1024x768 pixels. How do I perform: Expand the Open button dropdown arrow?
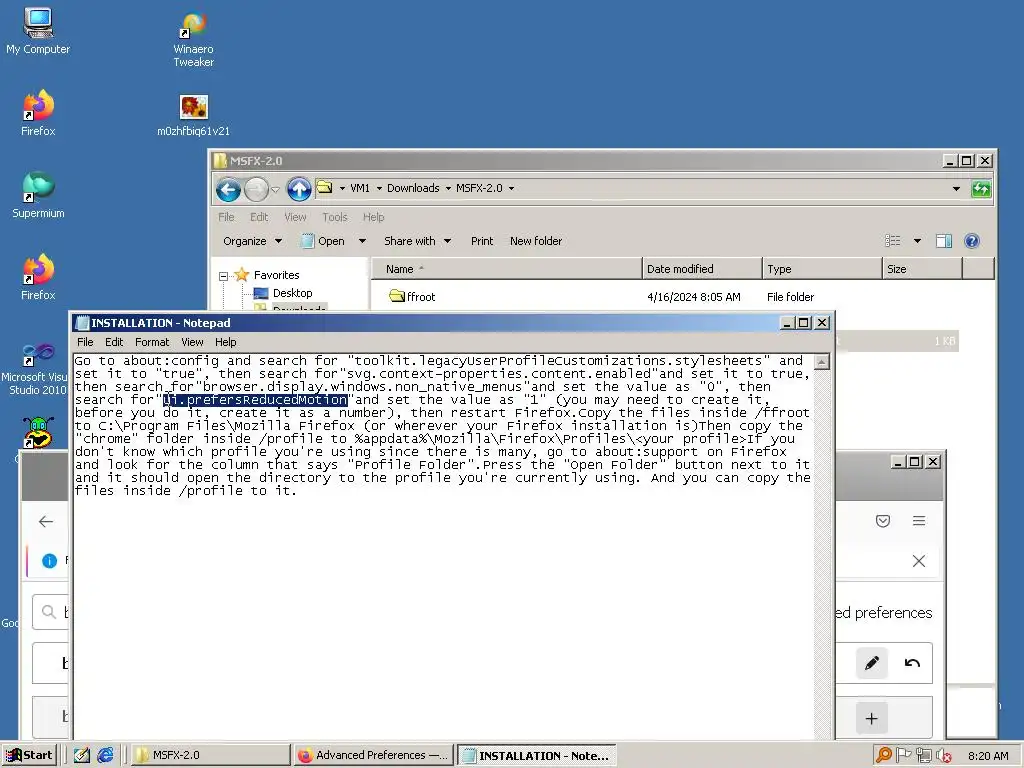coord(362,241)
